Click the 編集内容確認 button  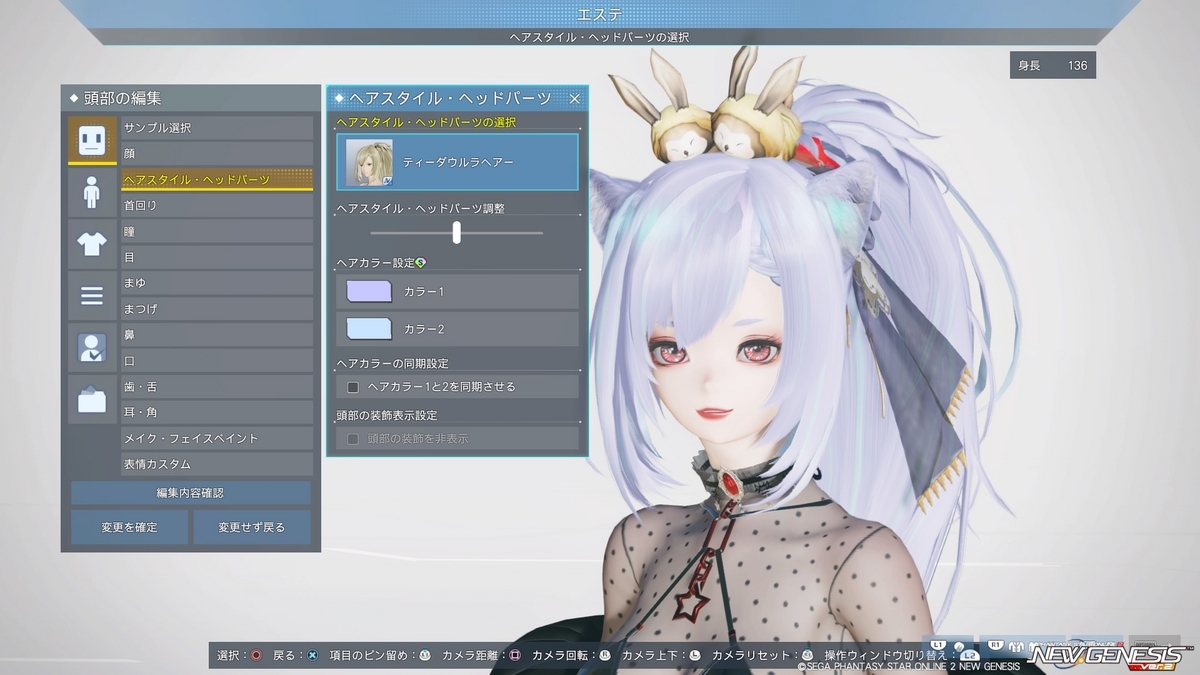(x=190, y=493)
